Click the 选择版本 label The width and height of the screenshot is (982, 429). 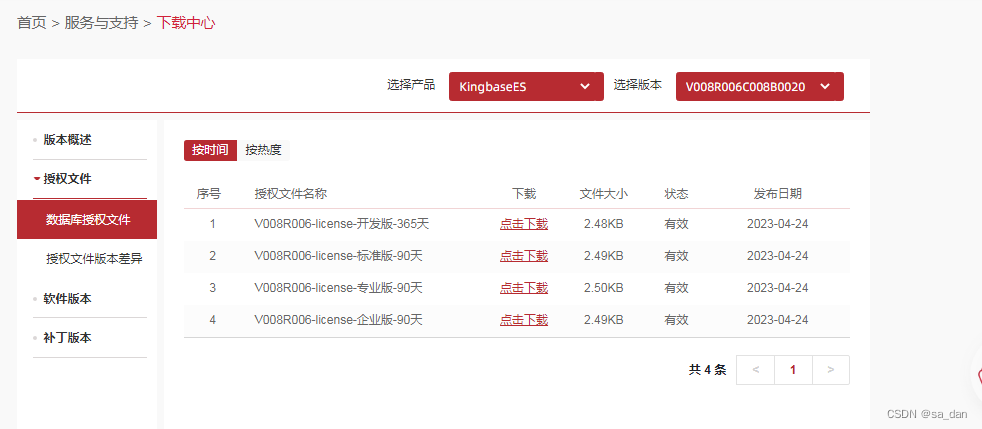tap(638, 85)
